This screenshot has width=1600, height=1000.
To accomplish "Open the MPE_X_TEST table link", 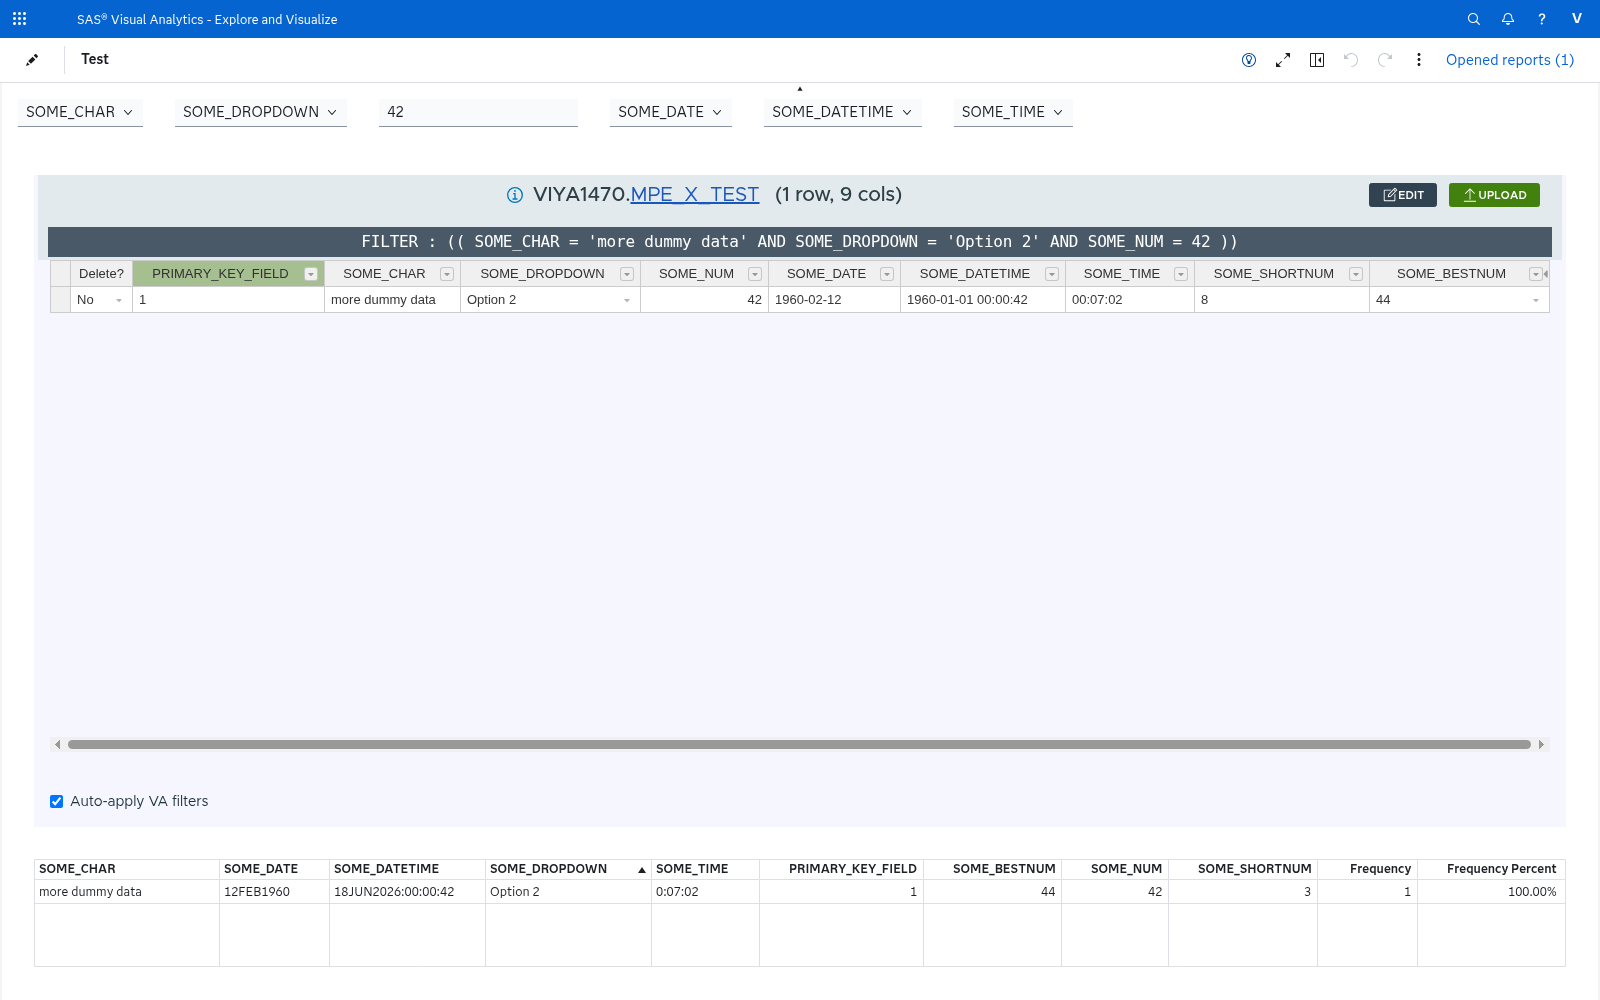I will point(695,194).
